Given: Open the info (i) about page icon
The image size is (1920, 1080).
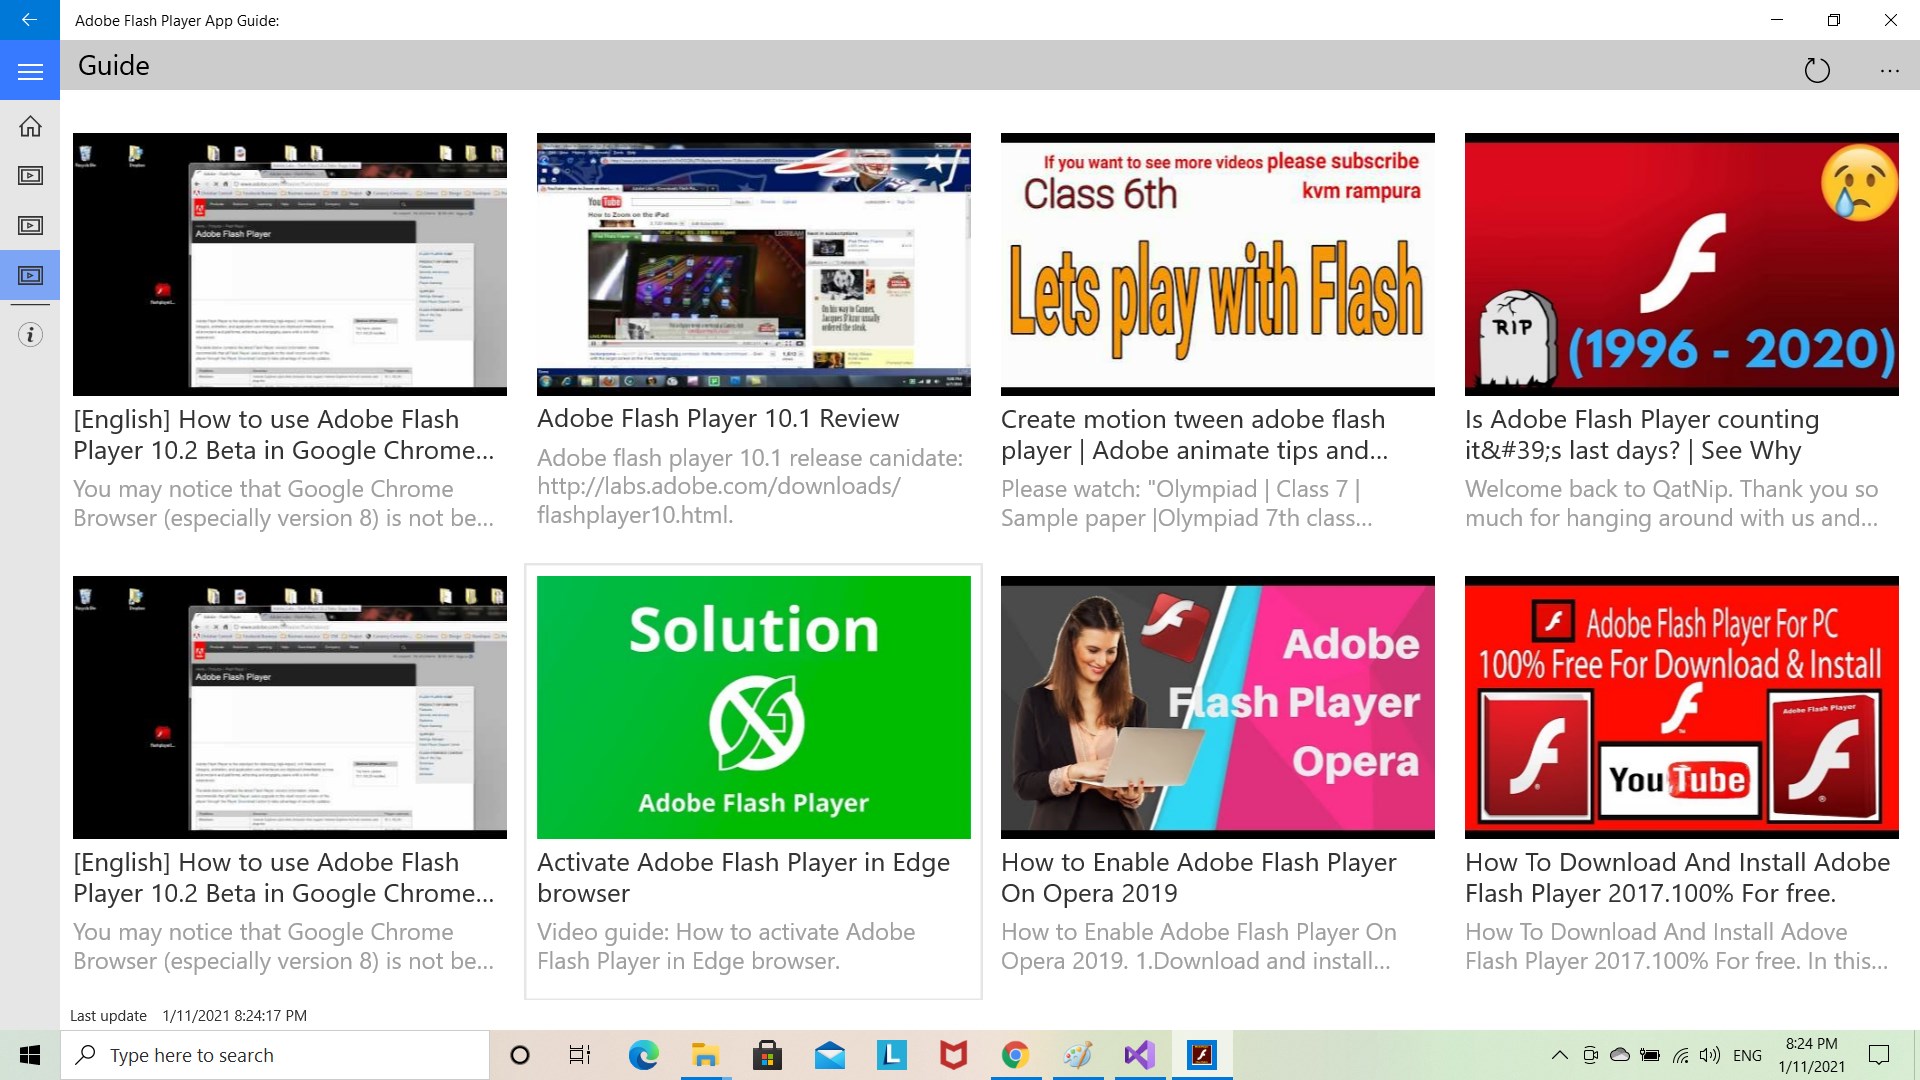Looking at the screenshot, I should [30, 335].
